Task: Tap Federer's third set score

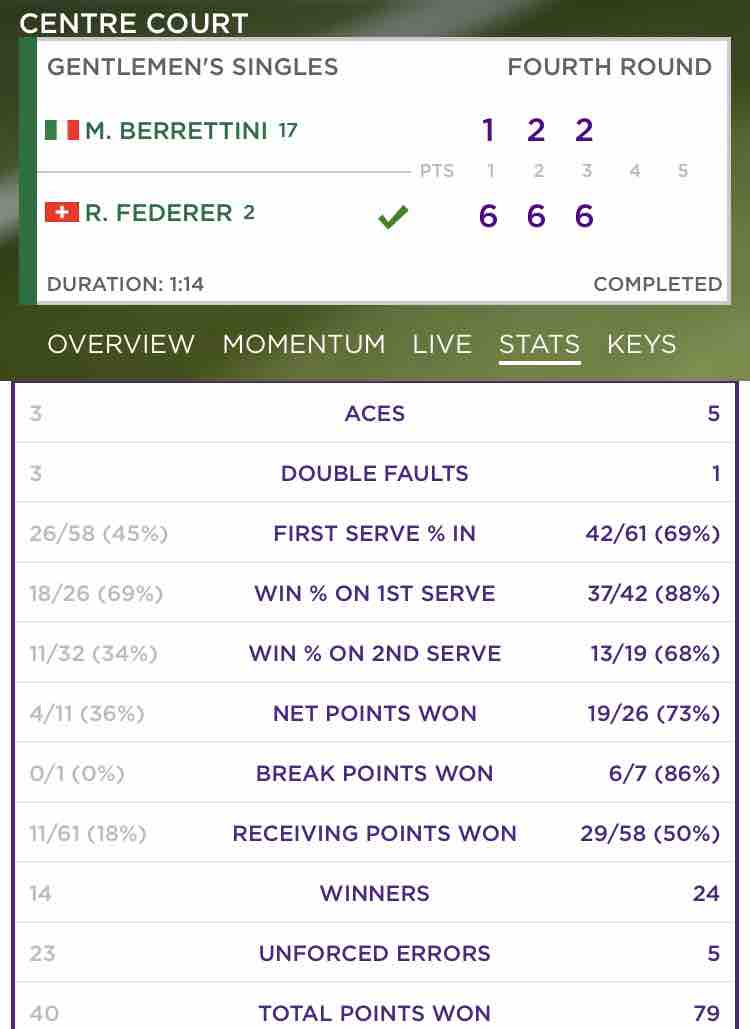Action: (584, 216)
